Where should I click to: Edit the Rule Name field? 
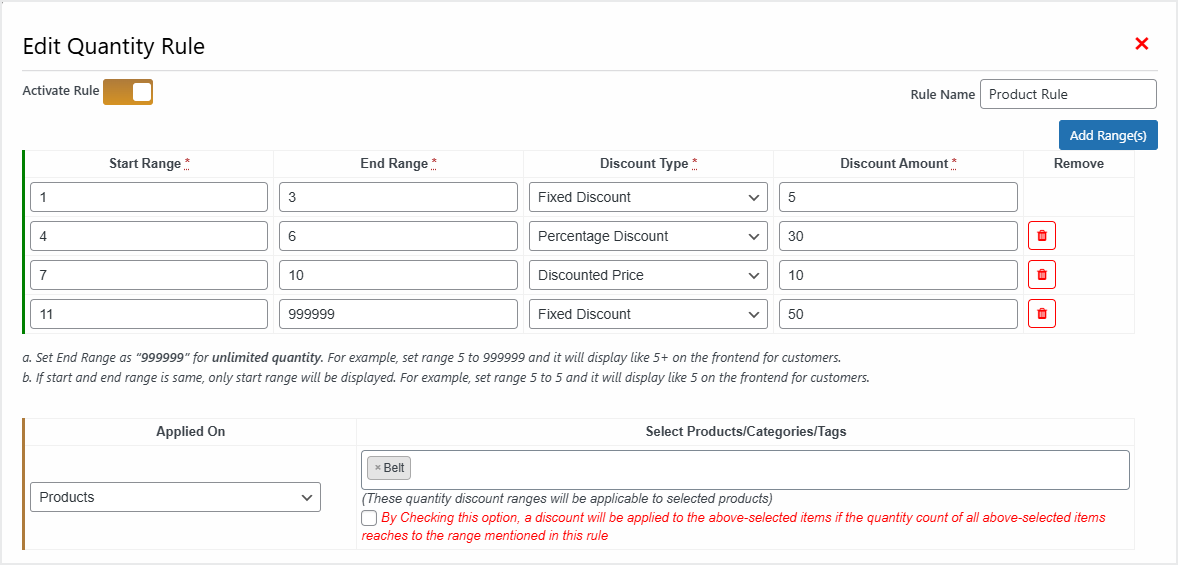point(1068,94)
